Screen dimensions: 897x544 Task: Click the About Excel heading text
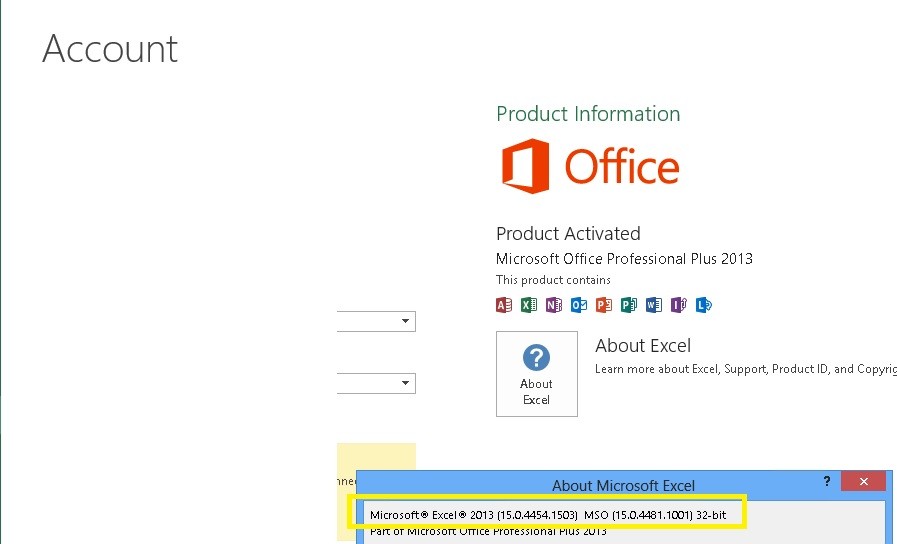click(x=643, y=346)
